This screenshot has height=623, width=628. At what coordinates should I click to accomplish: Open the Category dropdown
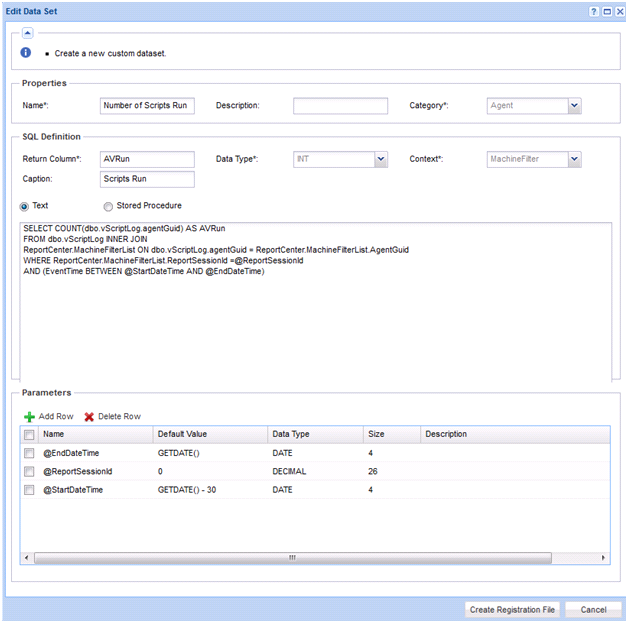coord(574,105)
